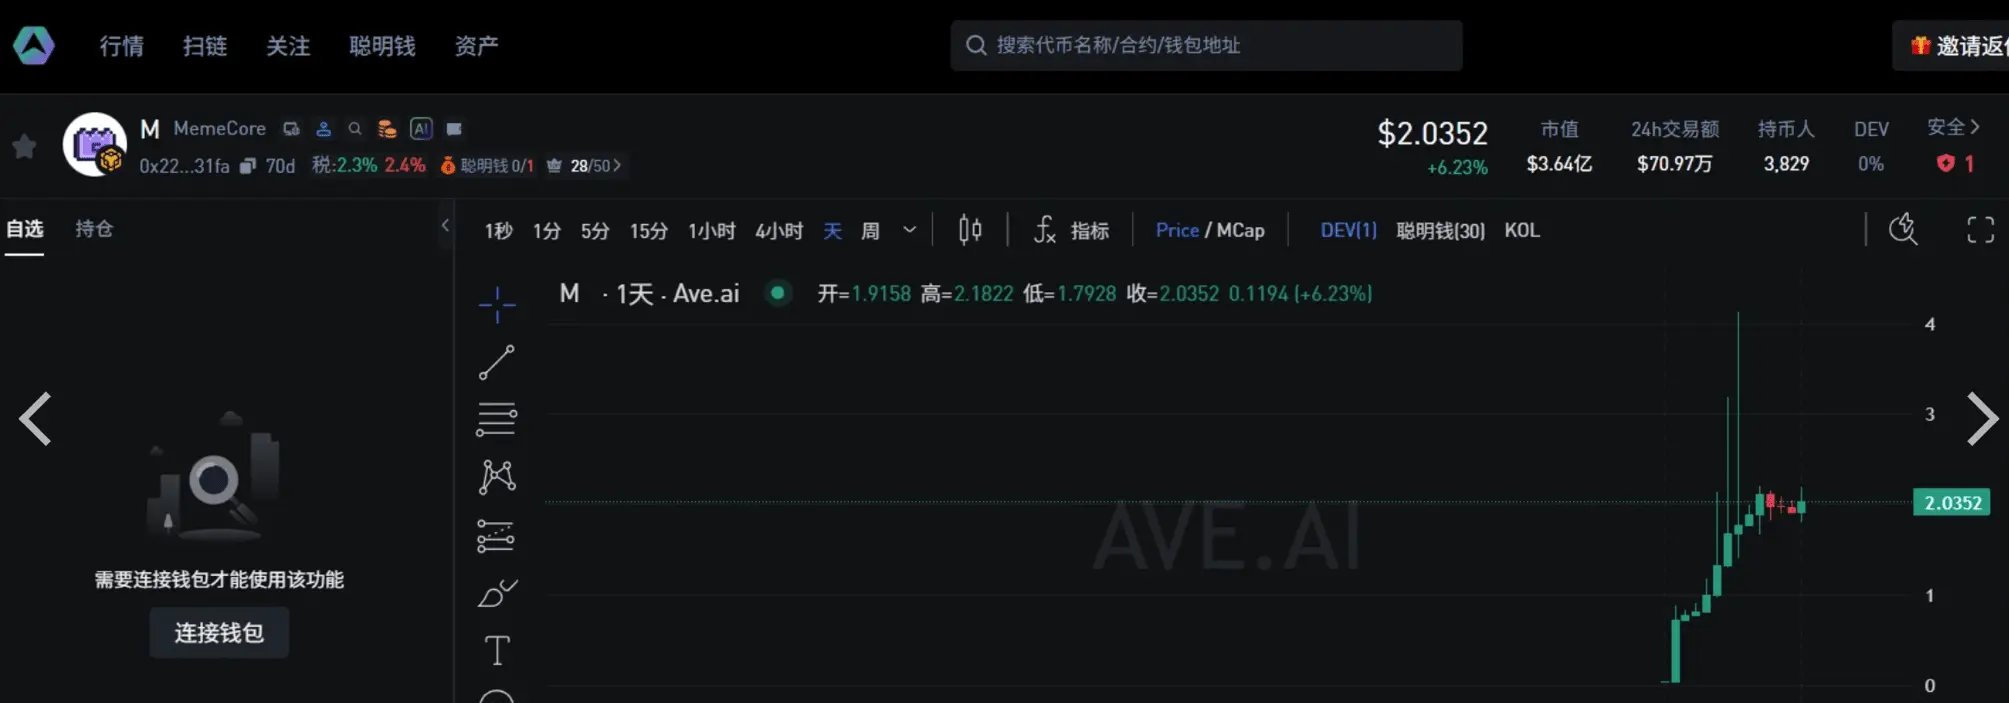Select the 周 weekly timeframe
Image resolution: width=2009 pixels, height=703 pixels.
point(870,231)
